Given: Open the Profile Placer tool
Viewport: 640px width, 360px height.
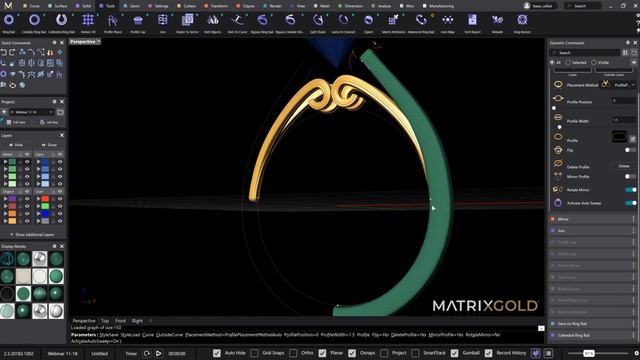Looking at the screenshot, I should pos(113,23).
